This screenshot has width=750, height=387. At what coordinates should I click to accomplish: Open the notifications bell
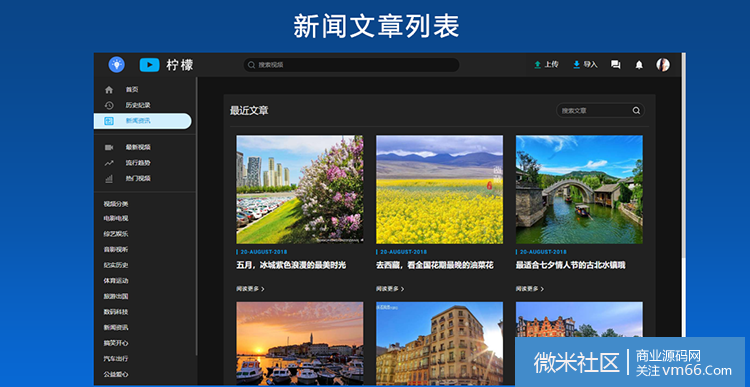pos(639,65)
